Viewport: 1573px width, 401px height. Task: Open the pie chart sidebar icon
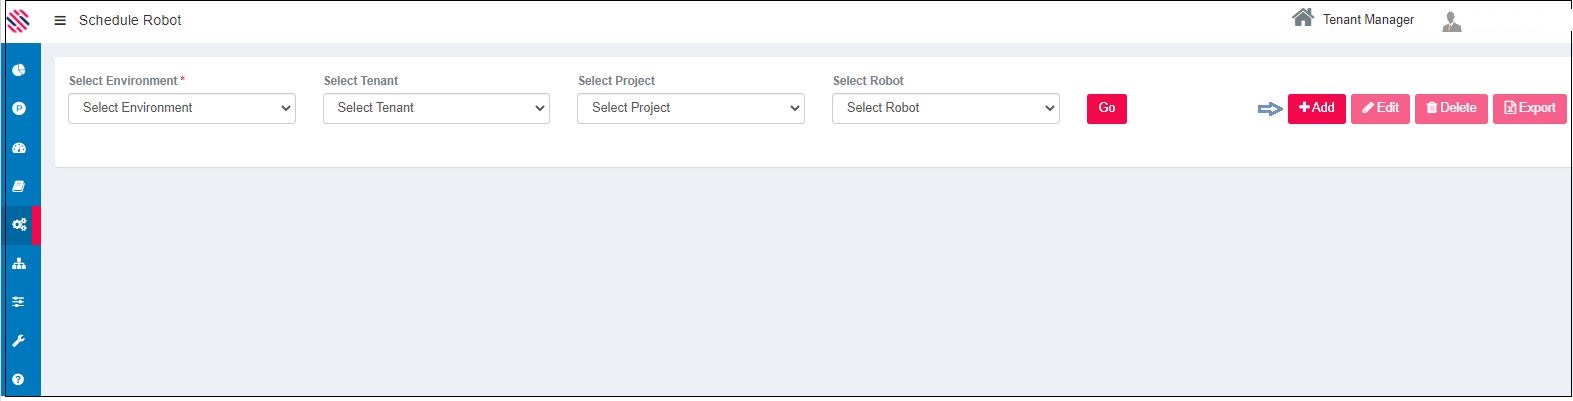[18, 70]
